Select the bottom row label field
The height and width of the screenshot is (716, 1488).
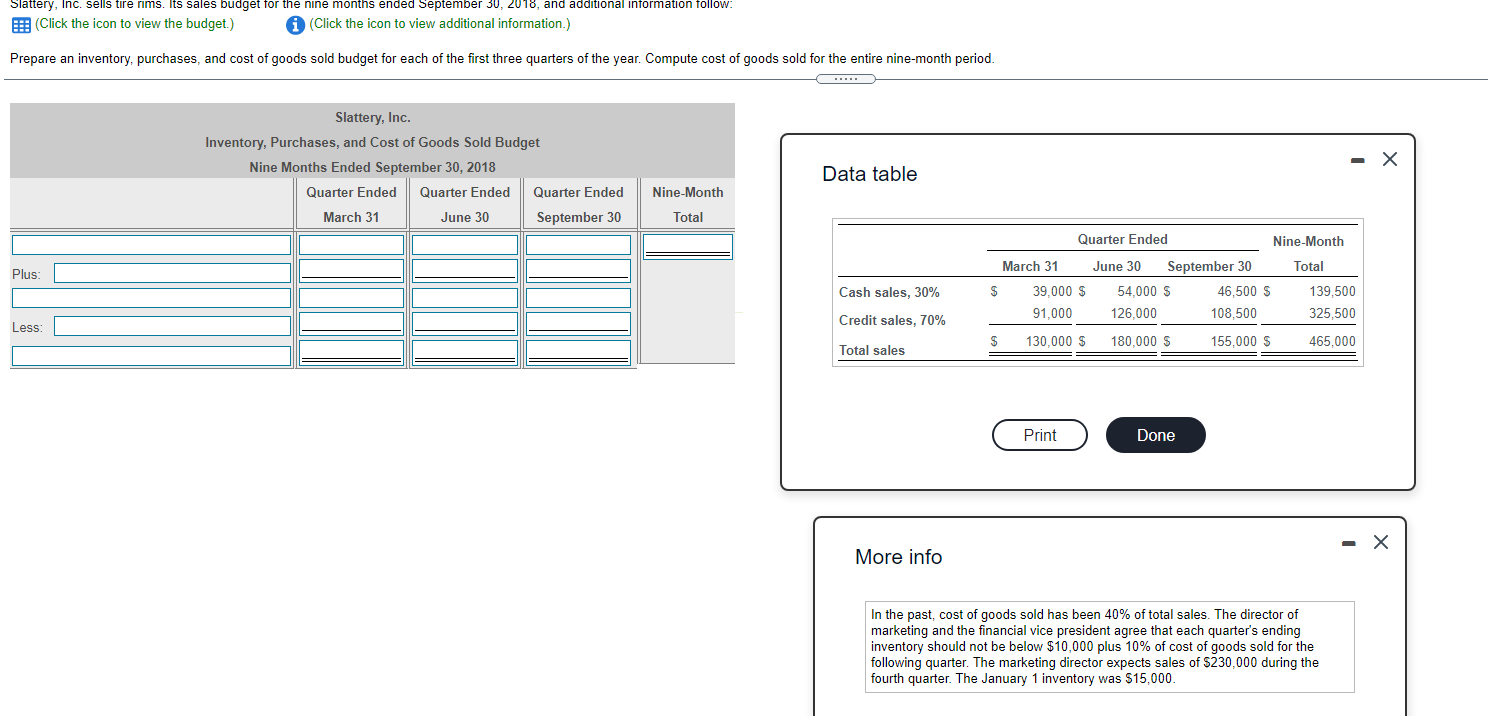tap(152, 355)
